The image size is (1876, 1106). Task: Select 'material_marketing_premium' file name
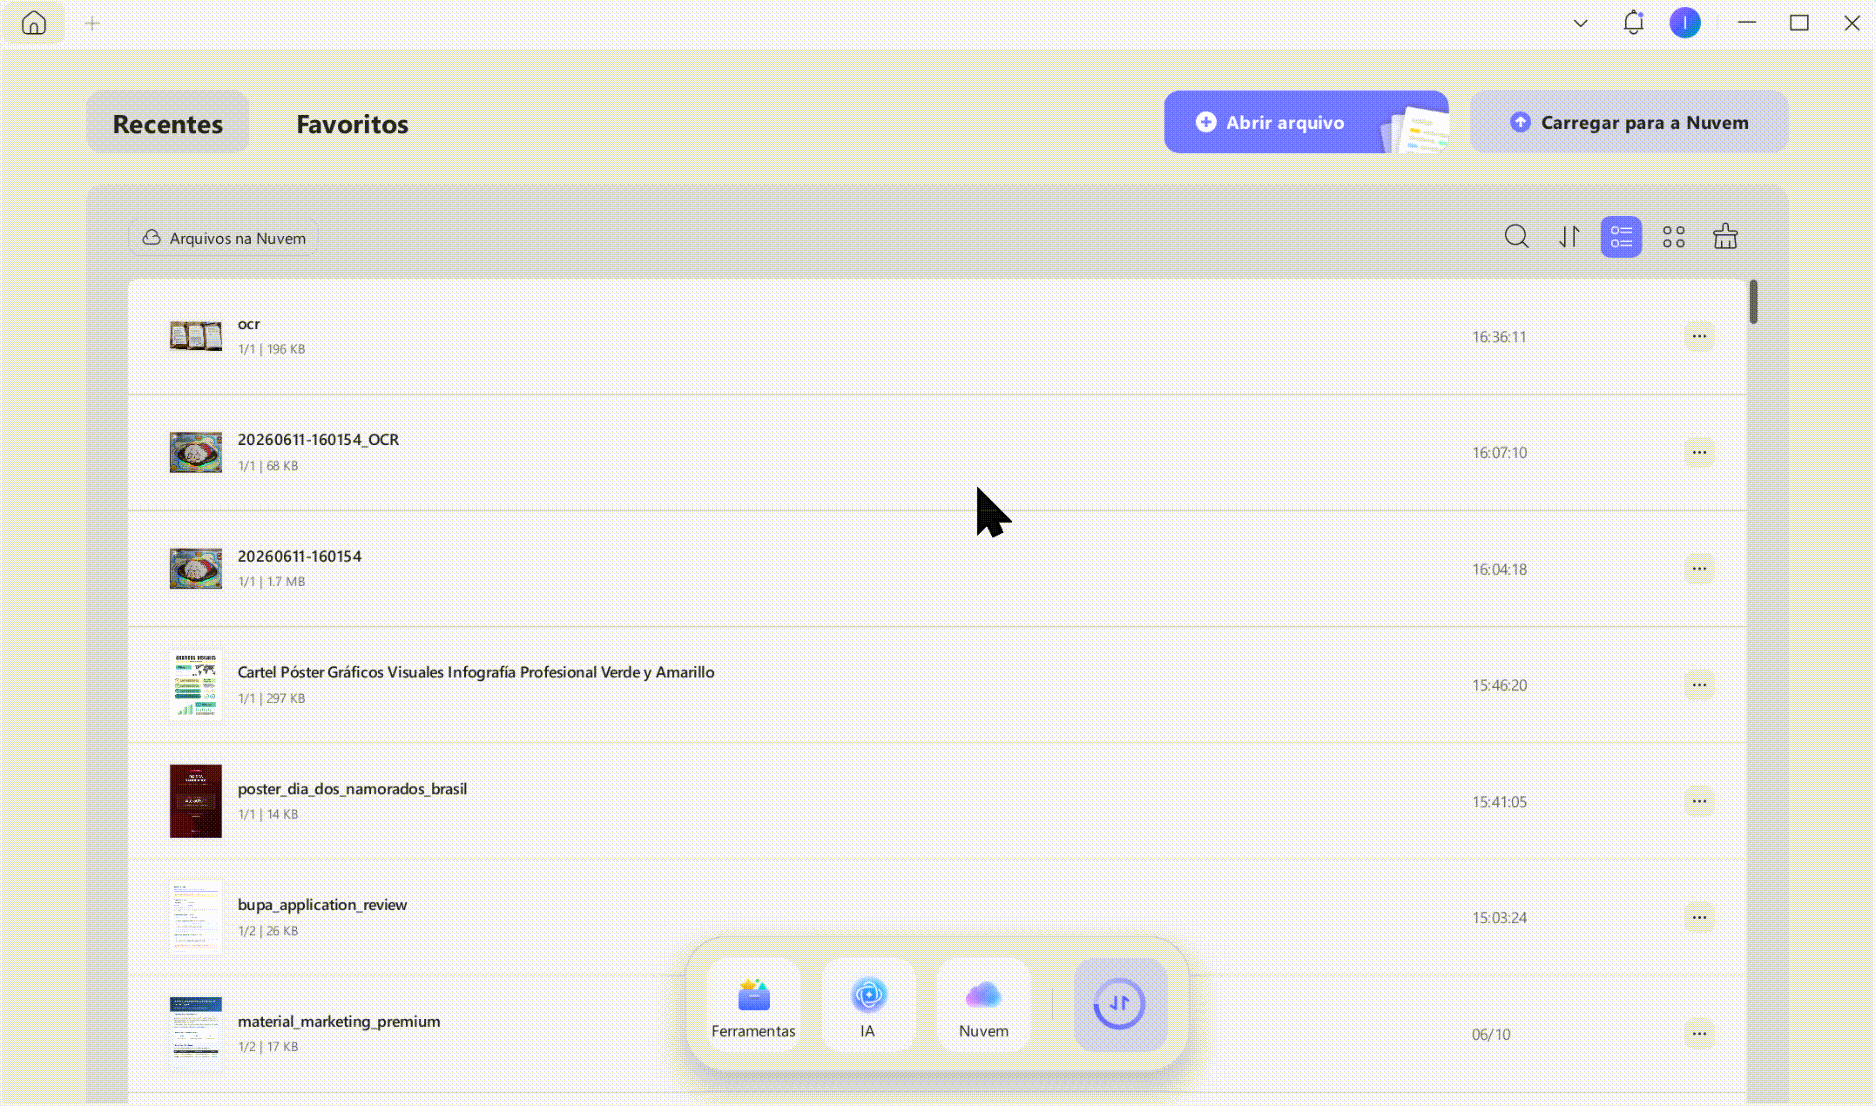[339, 1021]
